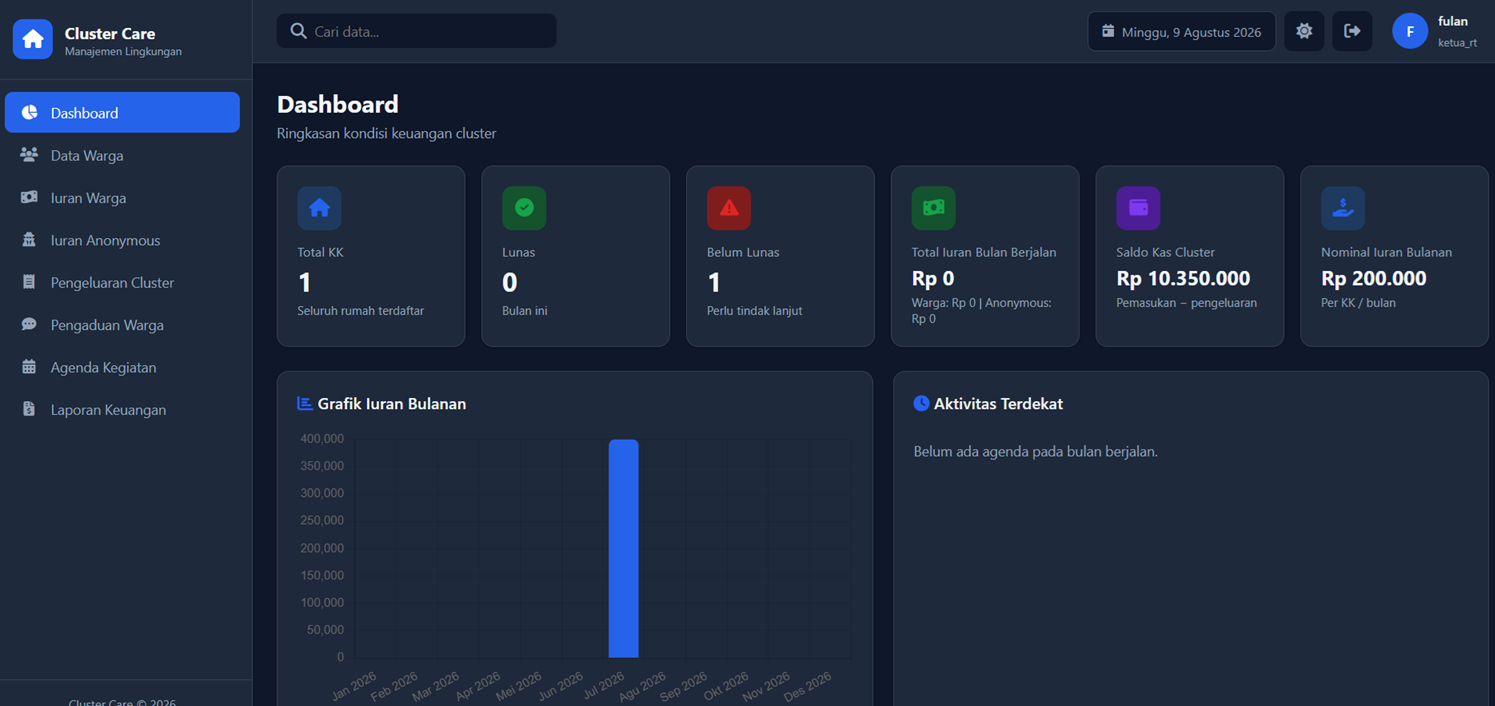Screen dimensions: 1495x706
Task: Click the Laporan Keuangan document icon
Action: [x=29, y=409]
